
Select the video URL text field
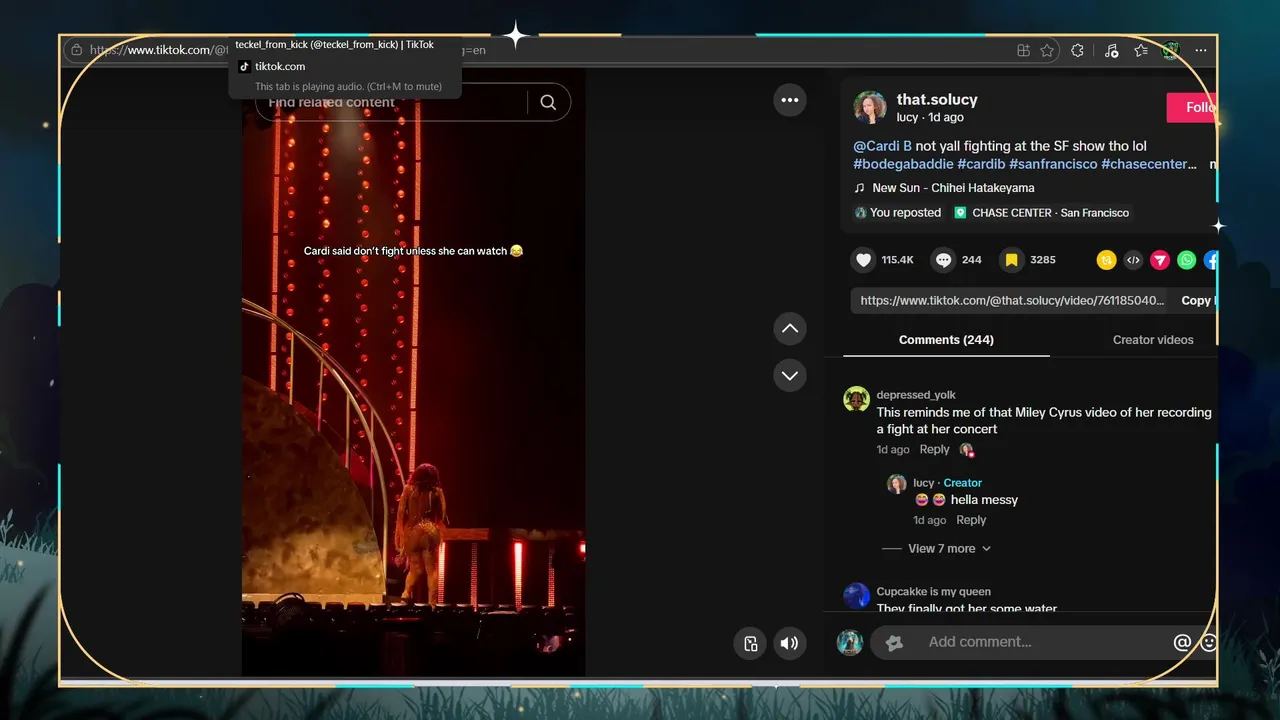[x=1012, y=301]
